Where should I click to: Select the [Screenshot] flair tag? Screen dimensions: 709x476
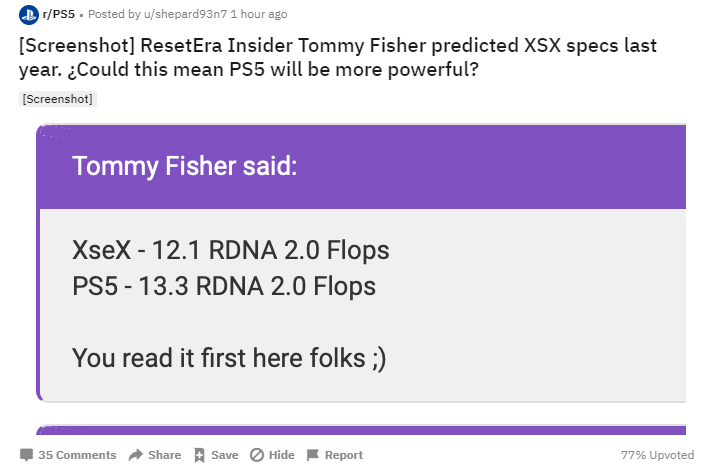point(57,99)
